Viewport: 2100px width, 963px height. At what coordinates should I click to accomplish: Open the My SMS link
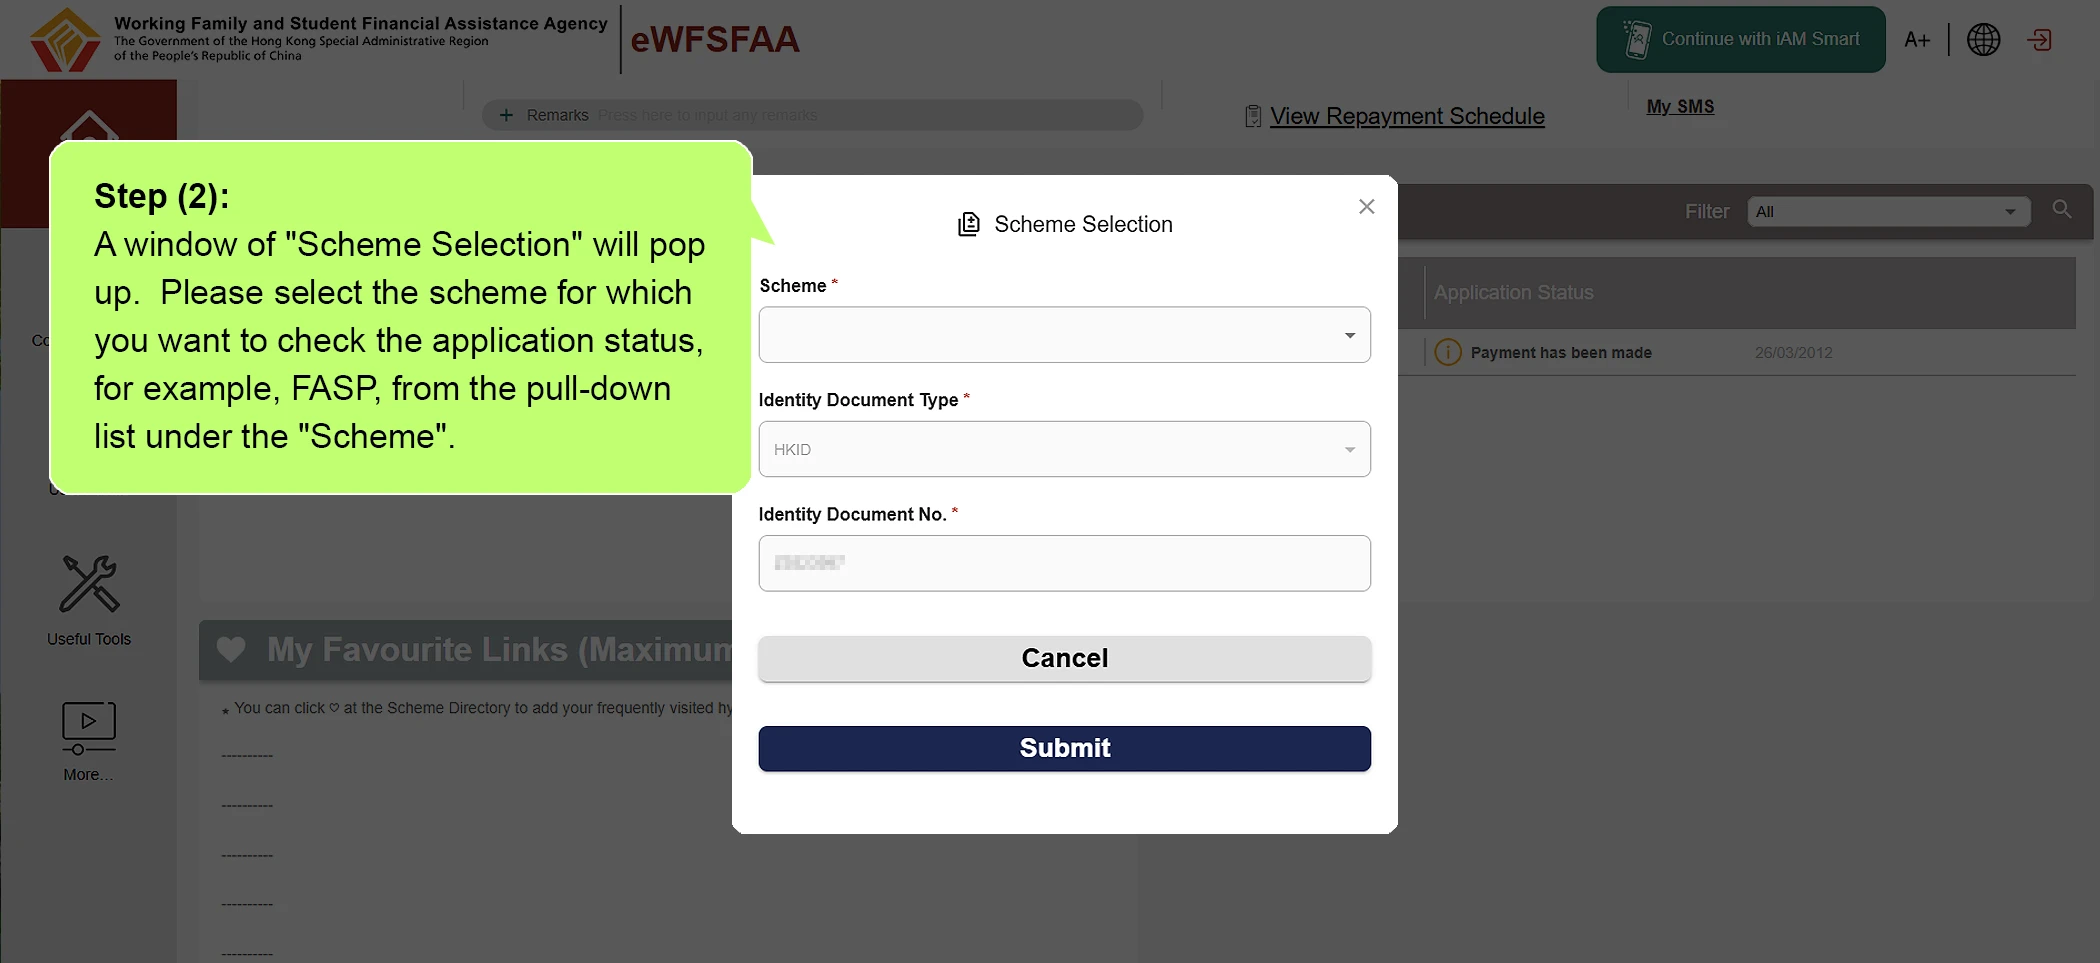[x=1680, y=106]
